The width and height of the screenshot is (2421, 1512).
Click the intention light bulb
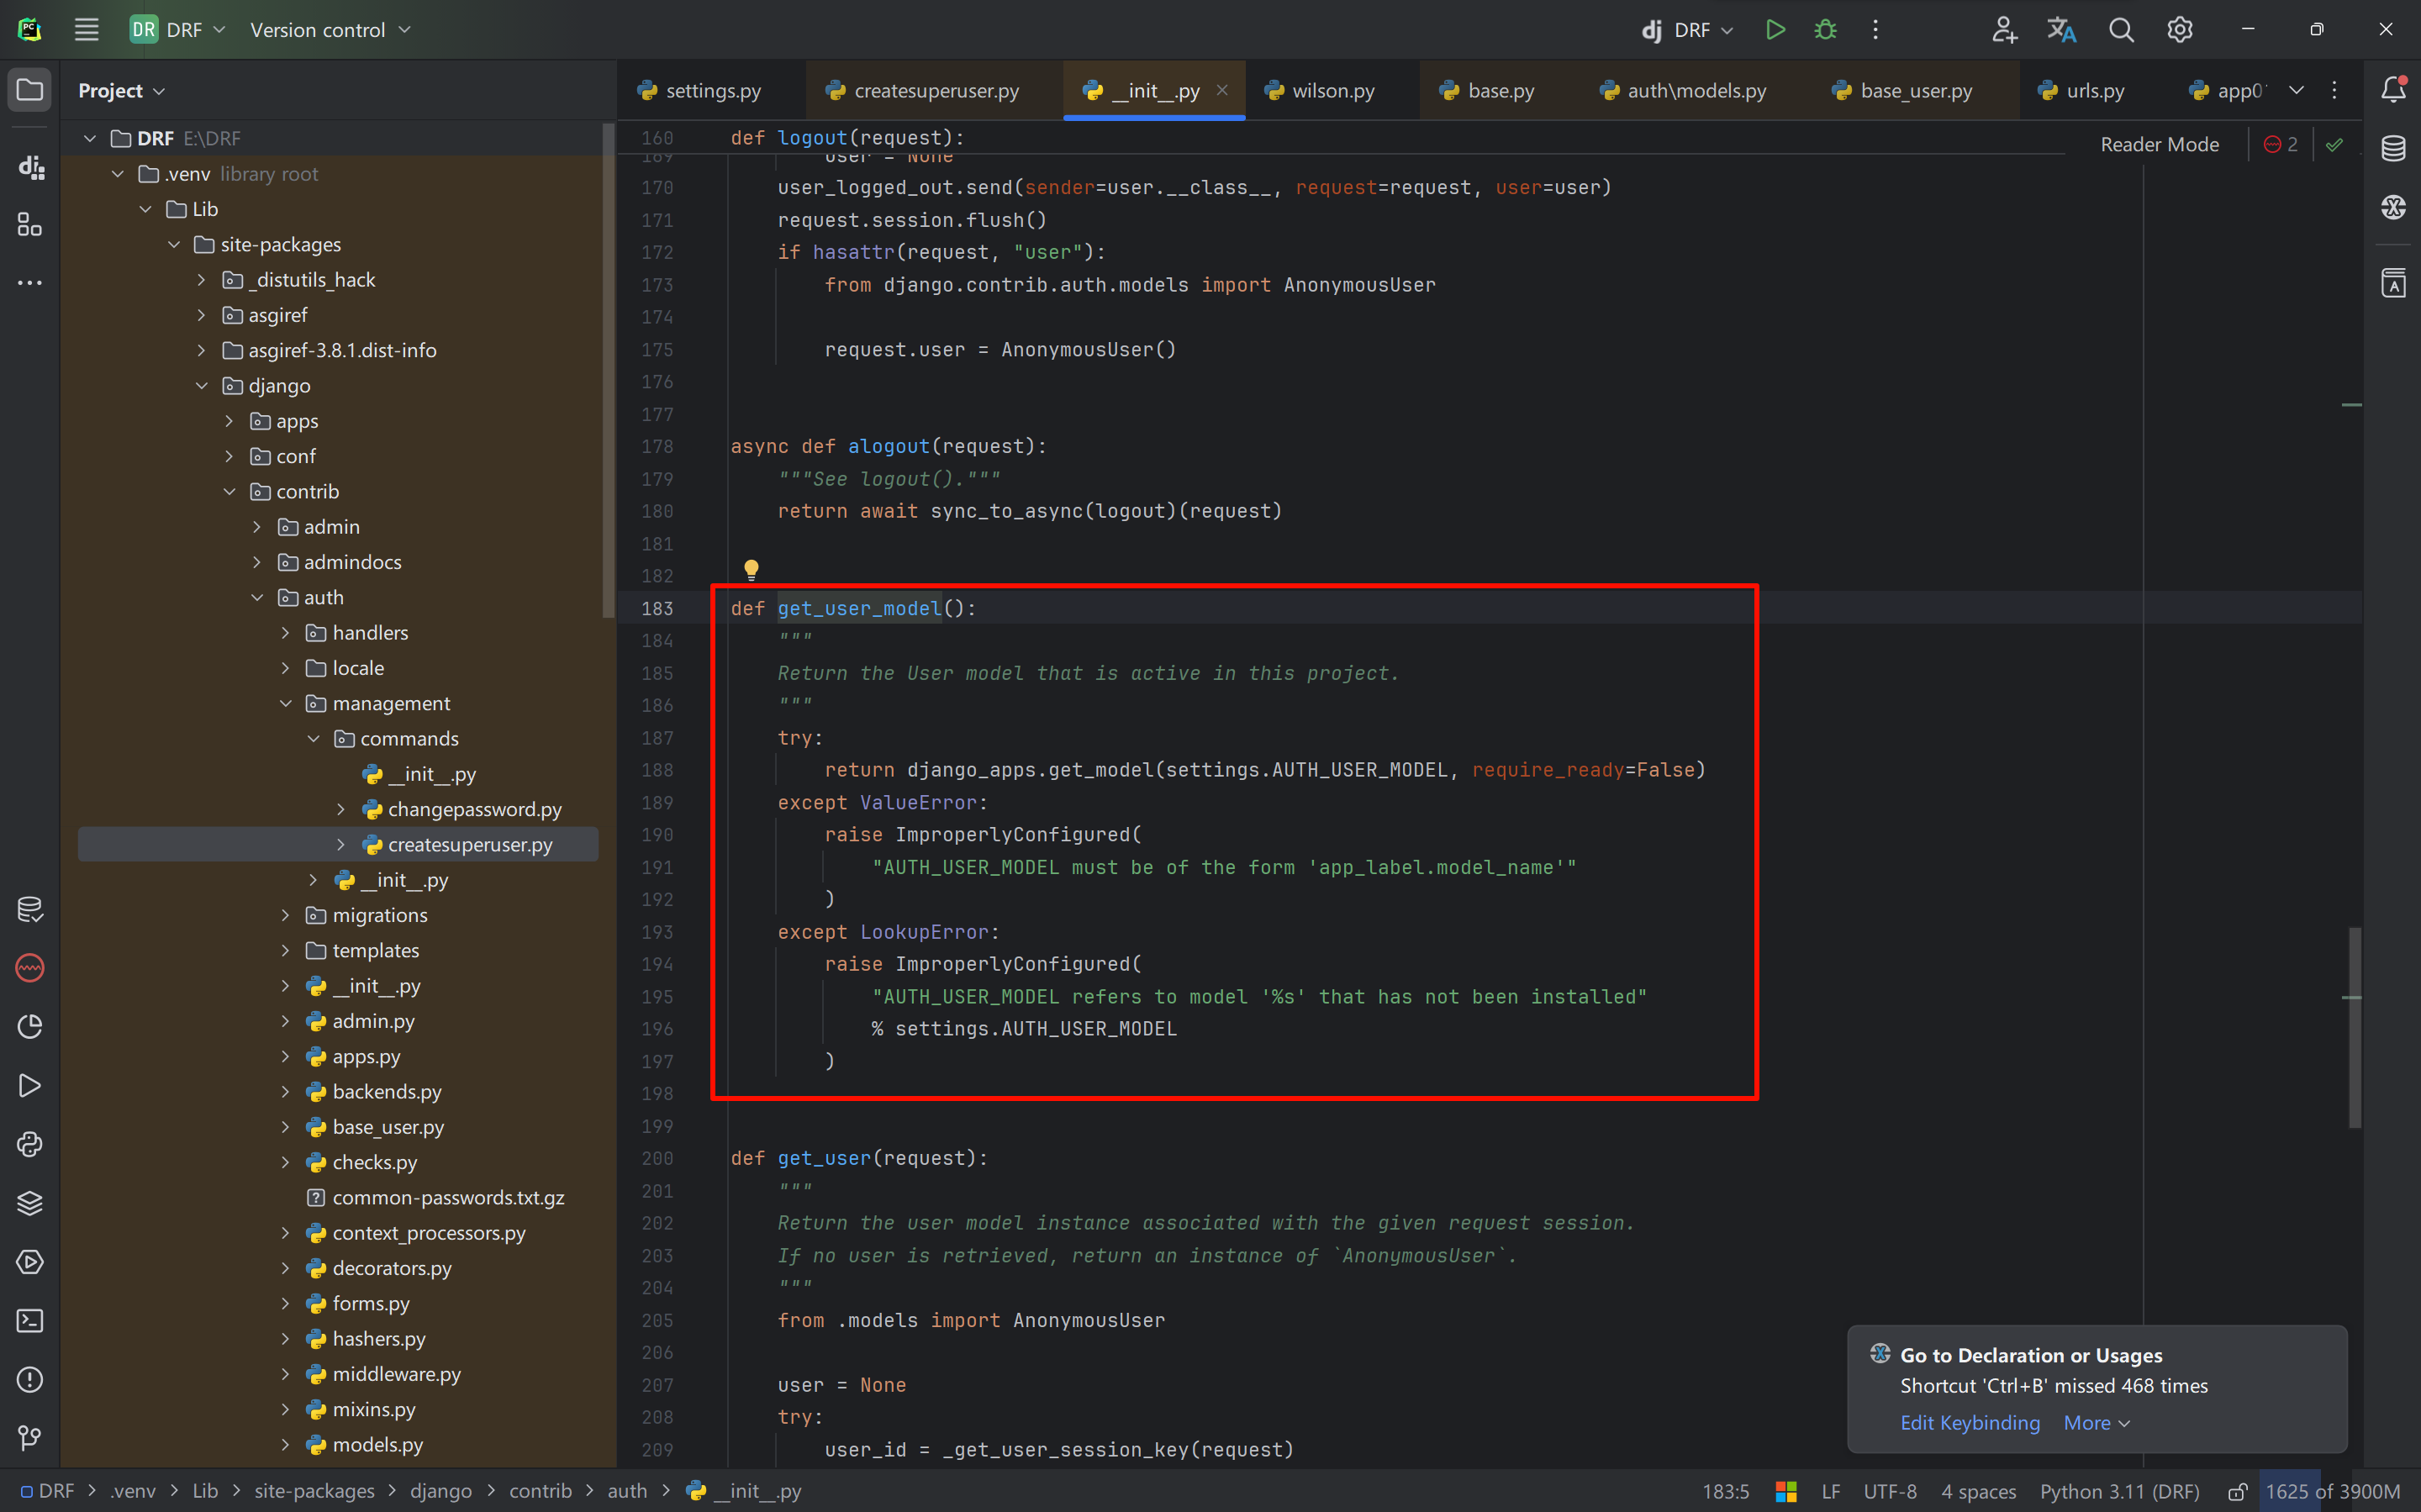(x=751, y=569)
